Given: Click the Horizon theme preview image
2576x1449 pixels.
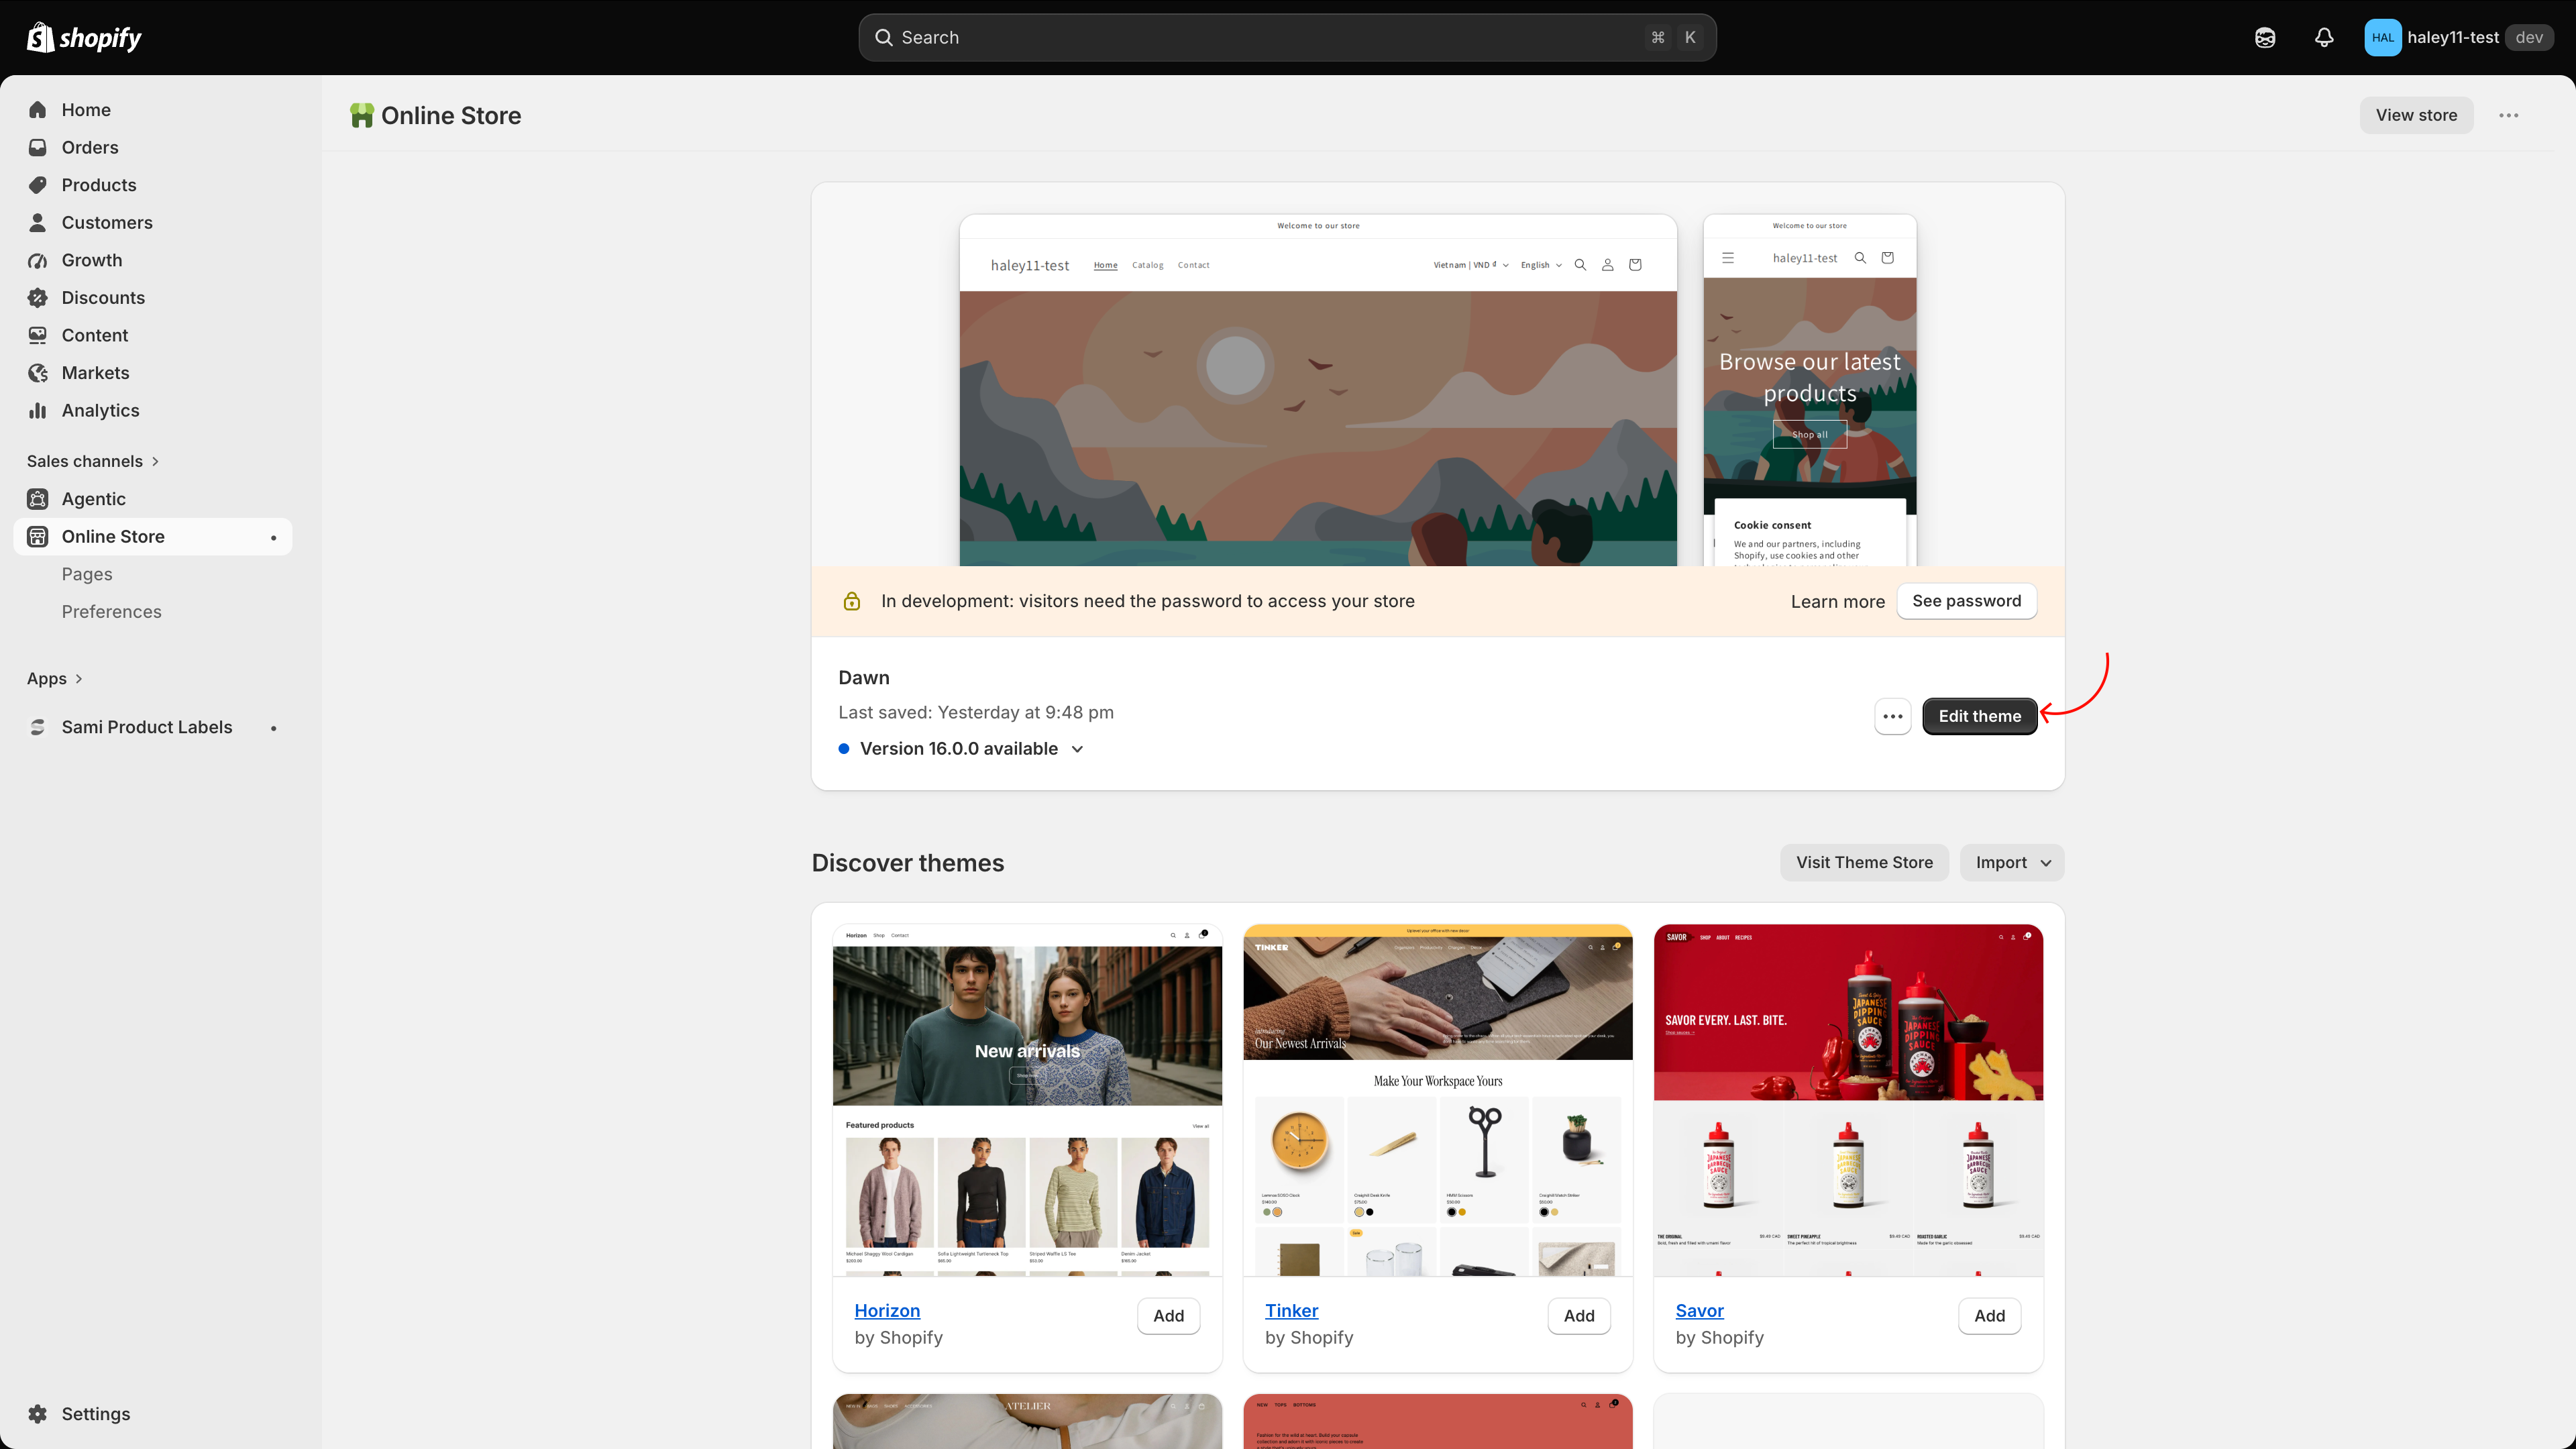Looking at the screenshot, I should (x=1027, y=1100).
